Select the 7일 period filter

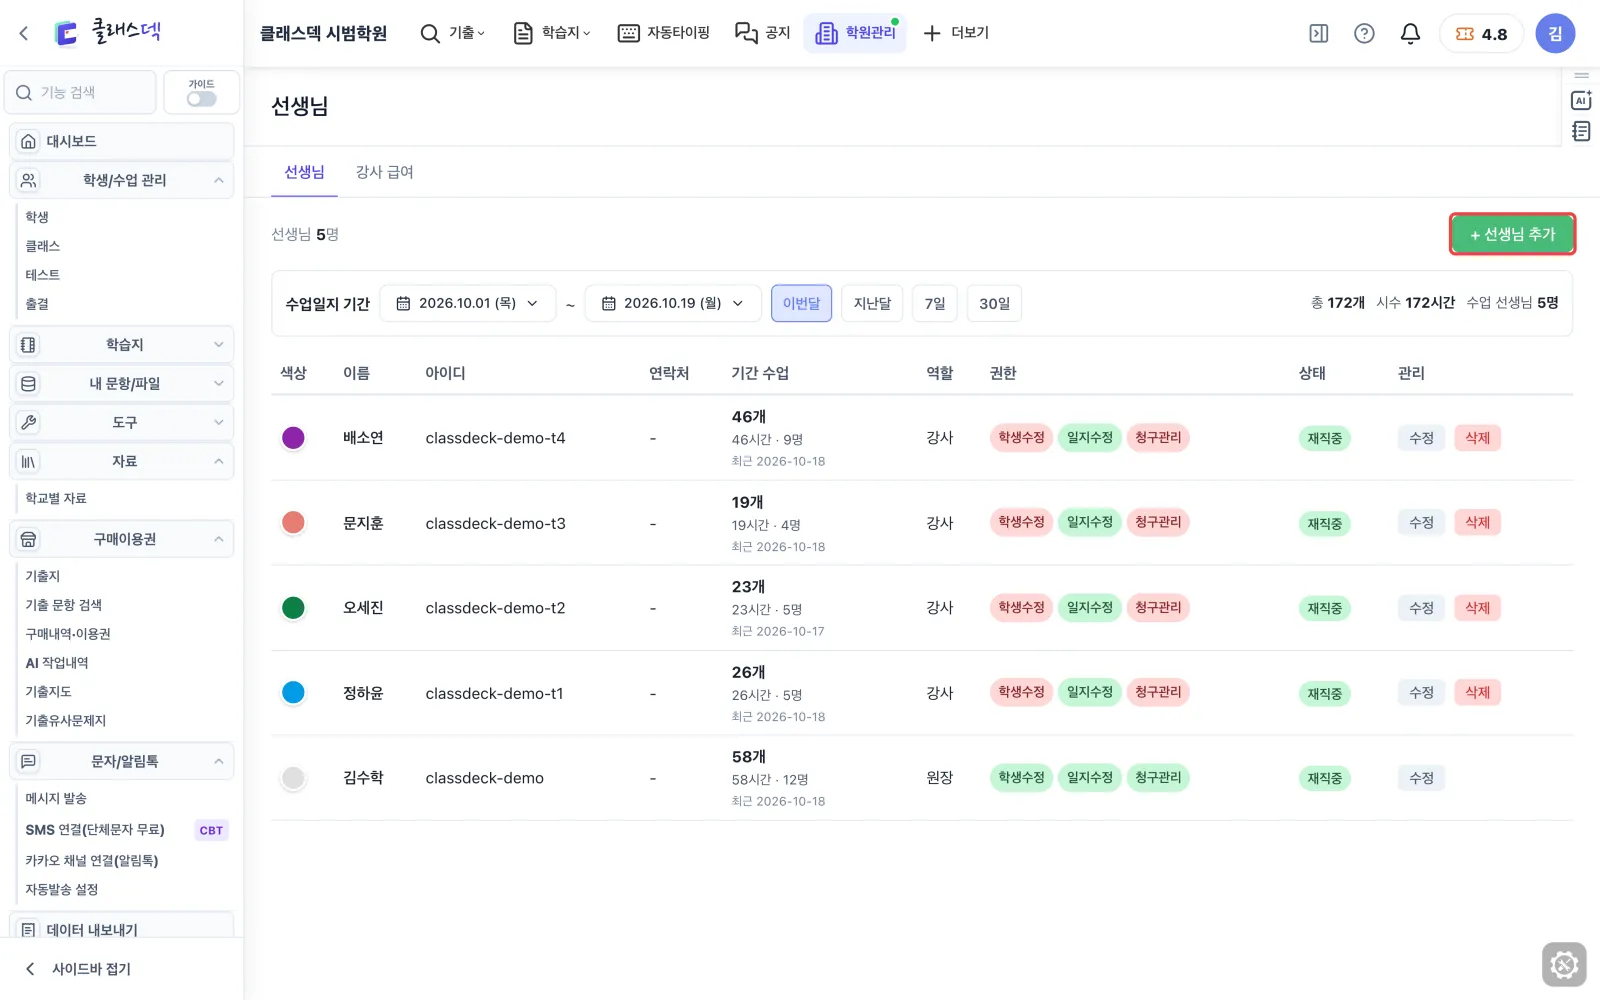(935, 303)
